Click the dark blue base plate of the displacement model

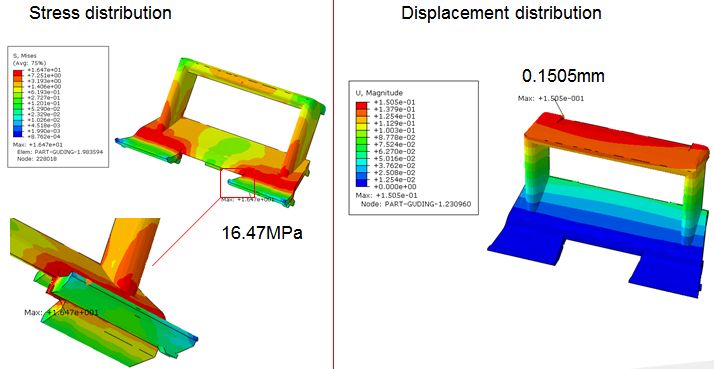597,246
